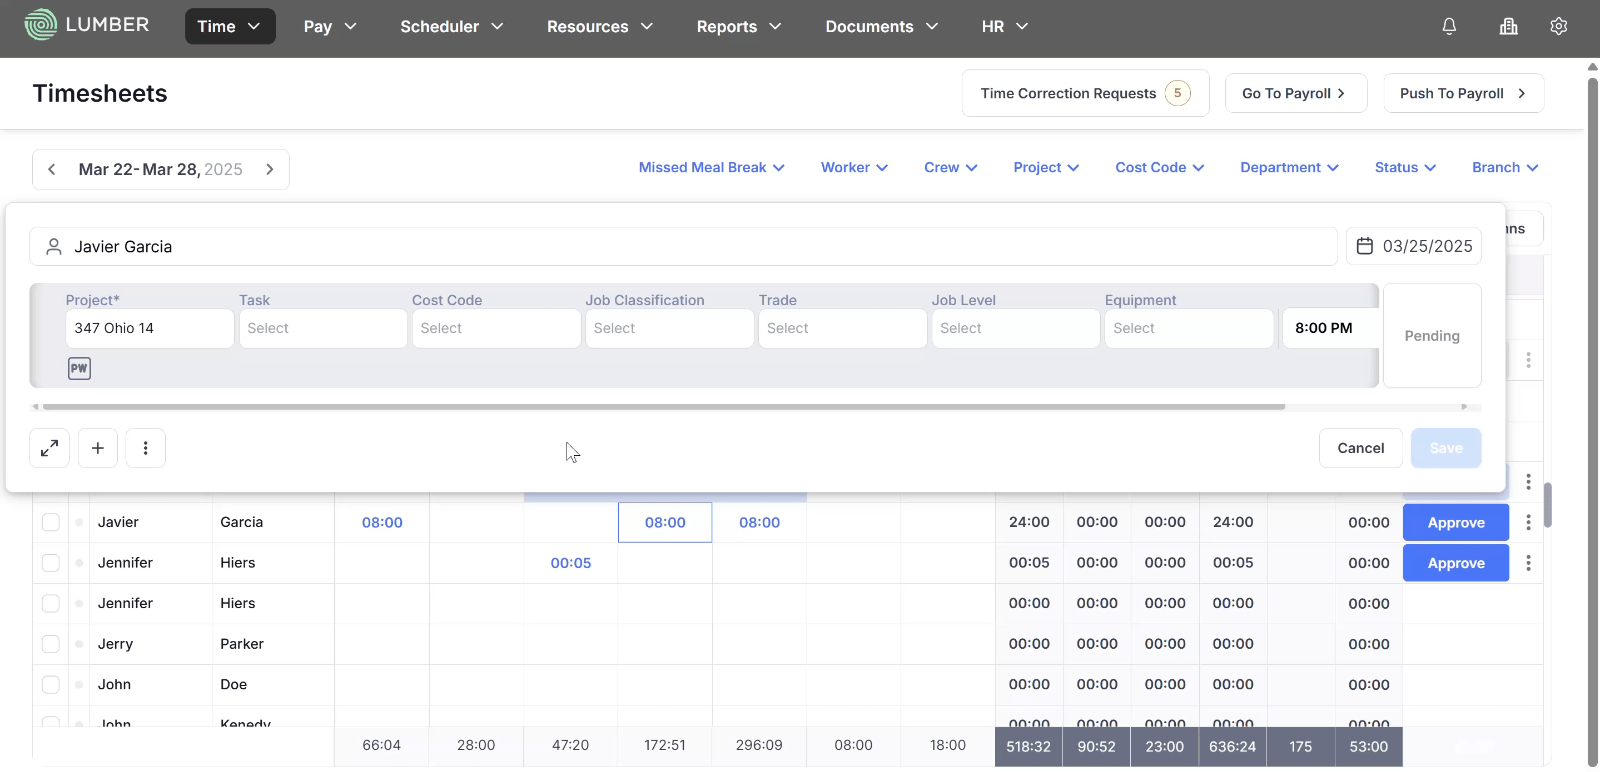Open the Resources menu
Screen dimensions: 1600x772
click(x=600, y=26)
